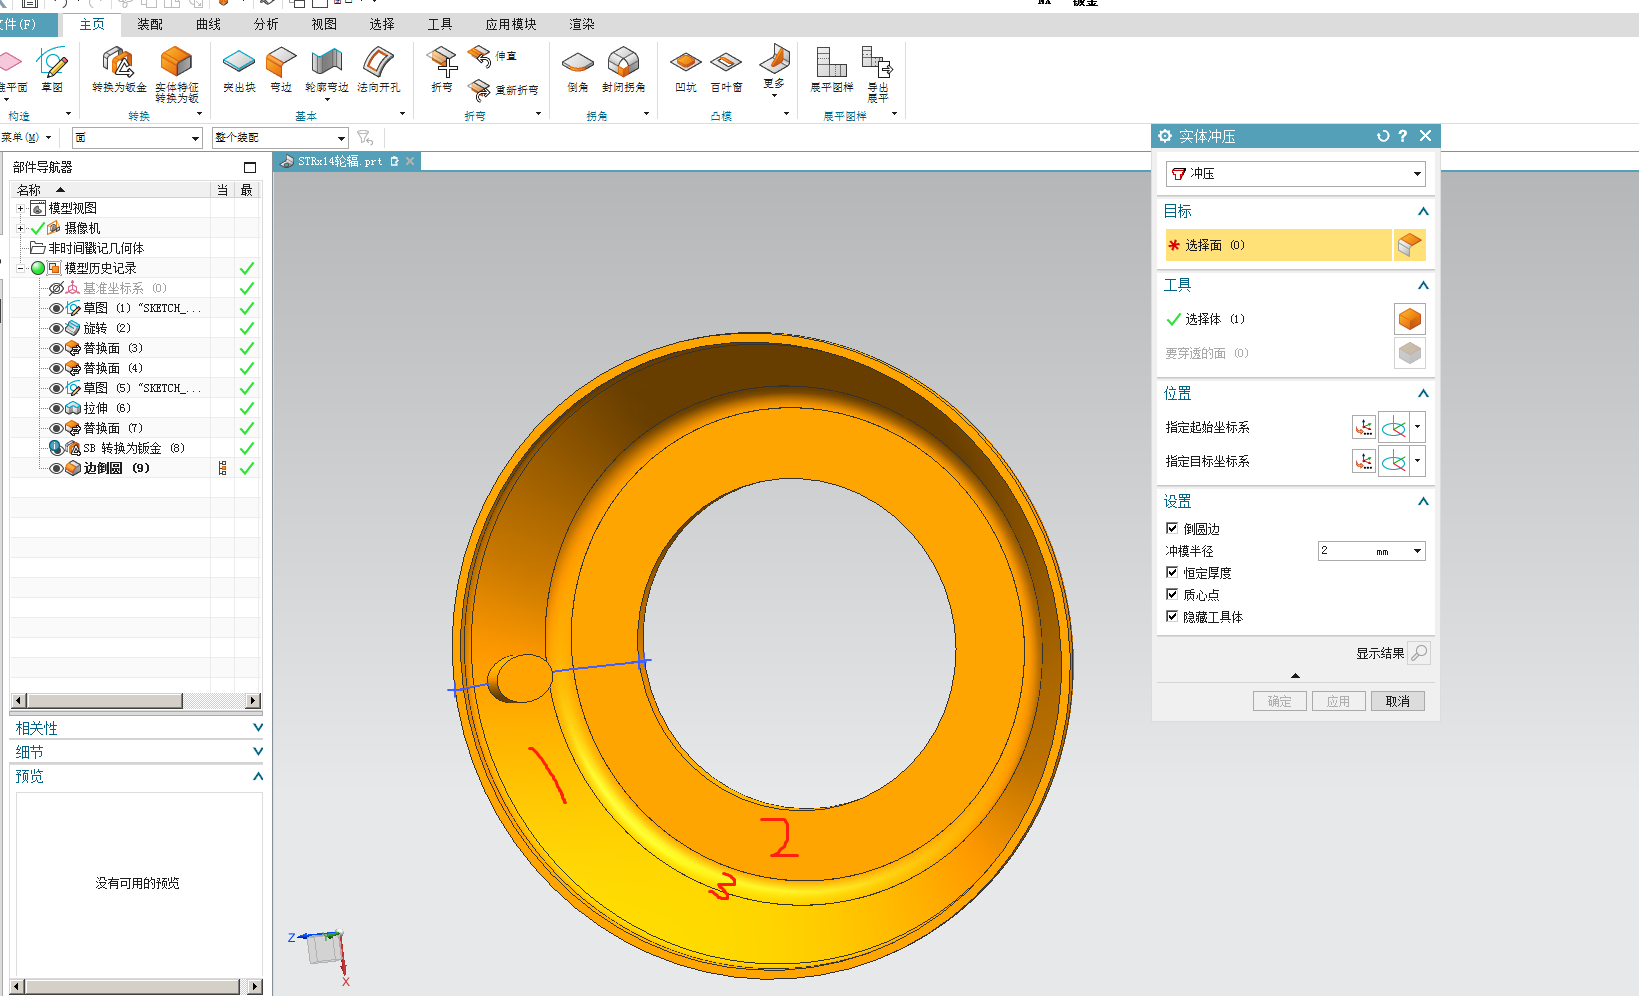Open the 草图 sketch tool in ribbon

click(x=52, y=70)
